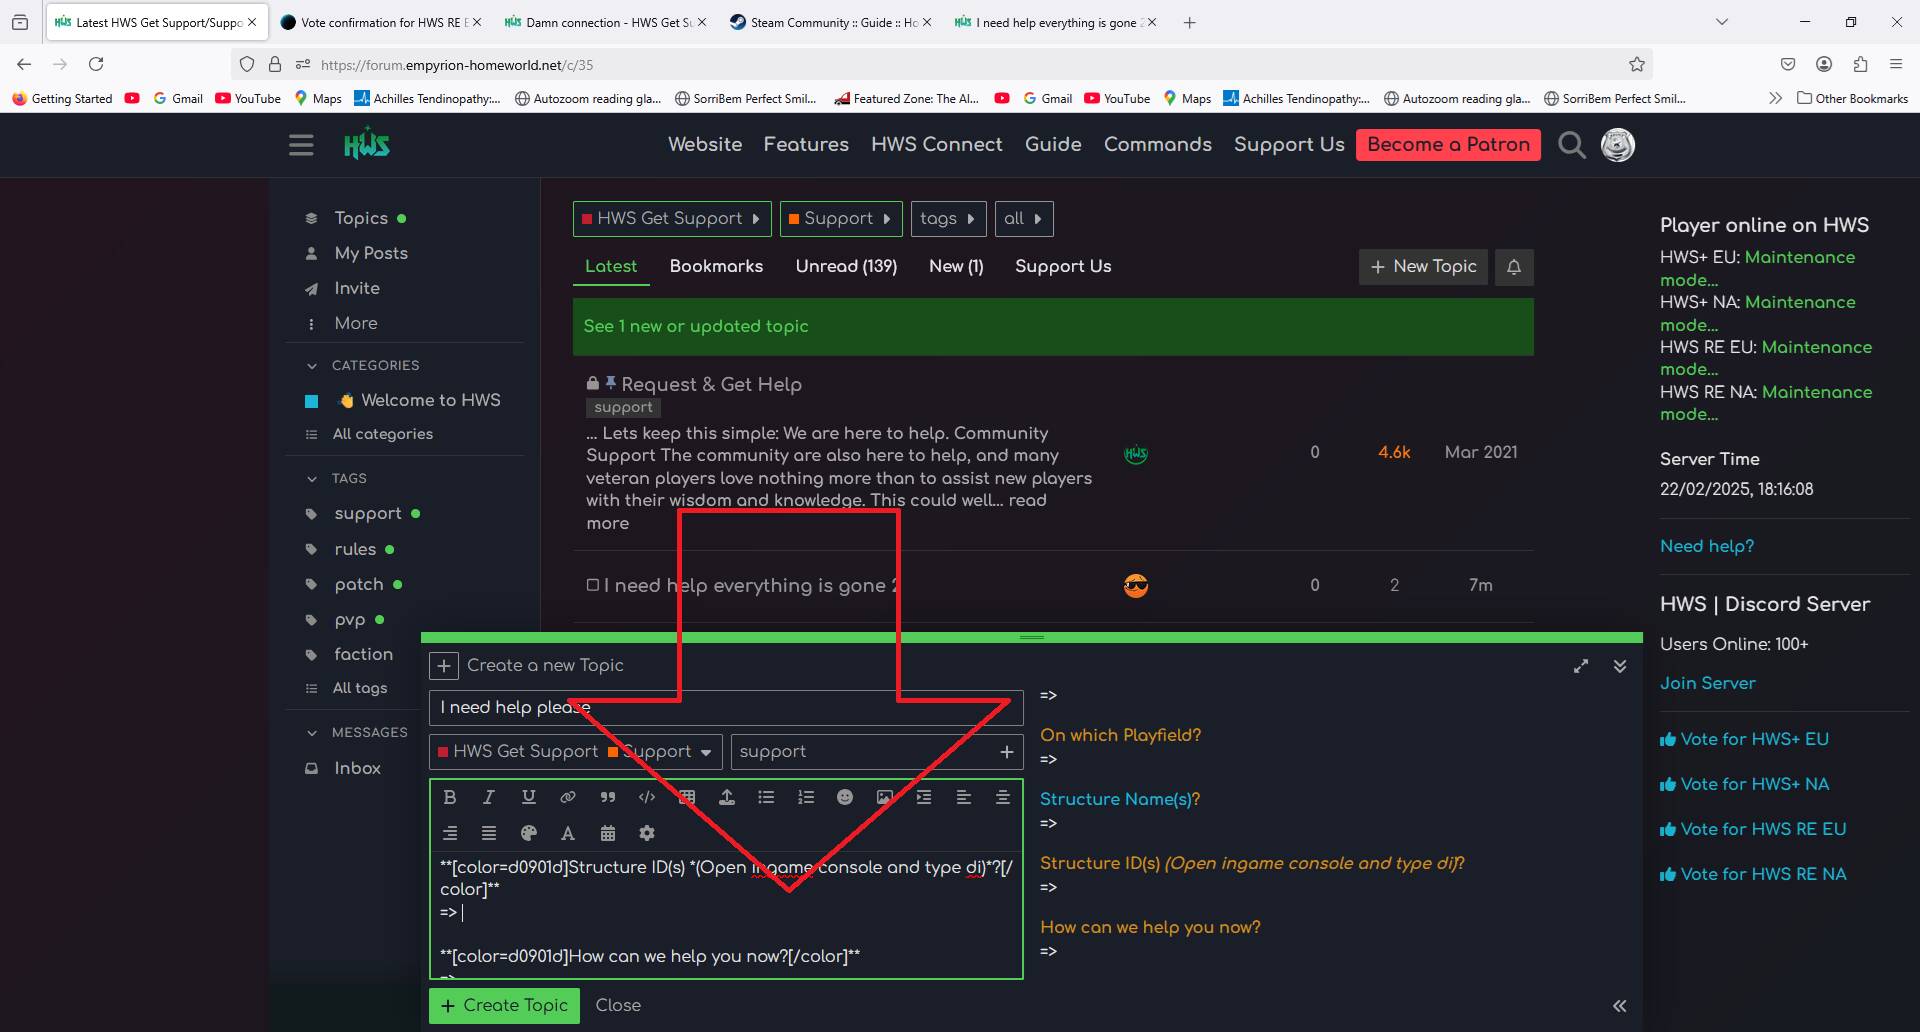Image resolution: width=1920 pixels, height=1032 pixels.
Task: Minimize the composer panel with the double chevron
Action: pyautogui.click(x=1620, y=666)
